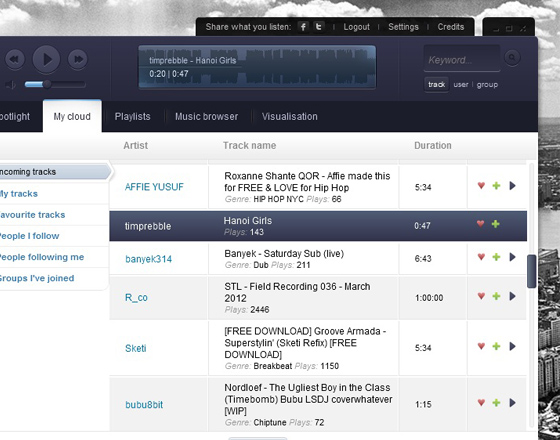Favourite the Hanoi Girls track
The height and width of the screenshot is (440, 560).
pos(480,224)
